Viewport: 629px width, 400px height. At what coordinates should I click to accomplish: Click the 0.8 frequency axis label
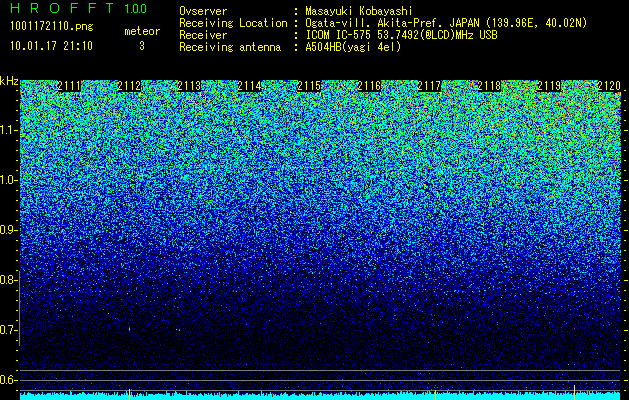coord(8,280)
